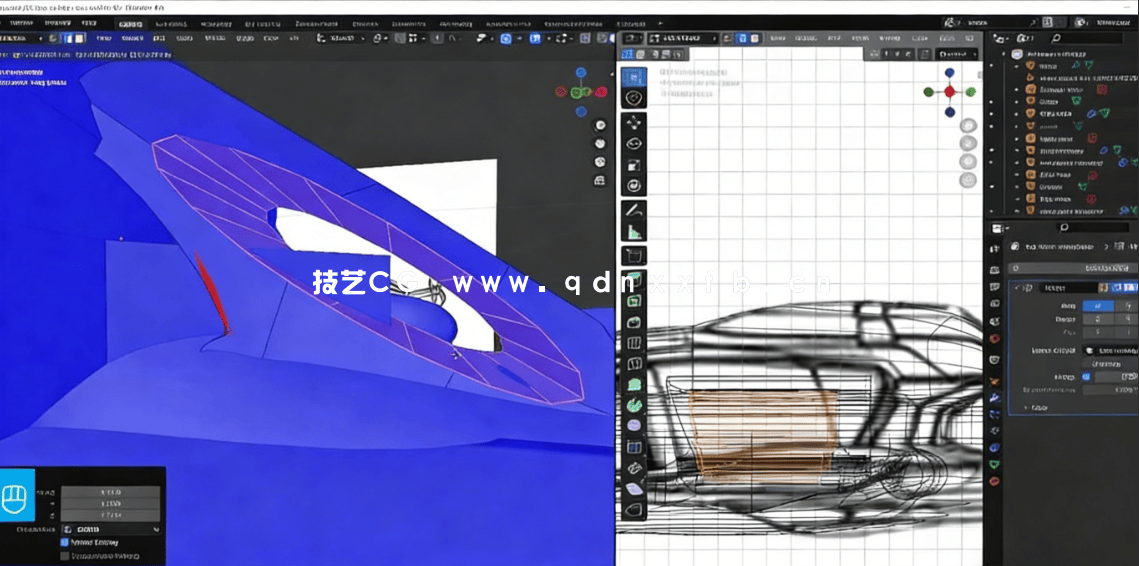The width and height of the screenshot is (1139, 566).
Task: Toggle the blue gizmo visibility button in left header
Action: [x=506, y=39]
